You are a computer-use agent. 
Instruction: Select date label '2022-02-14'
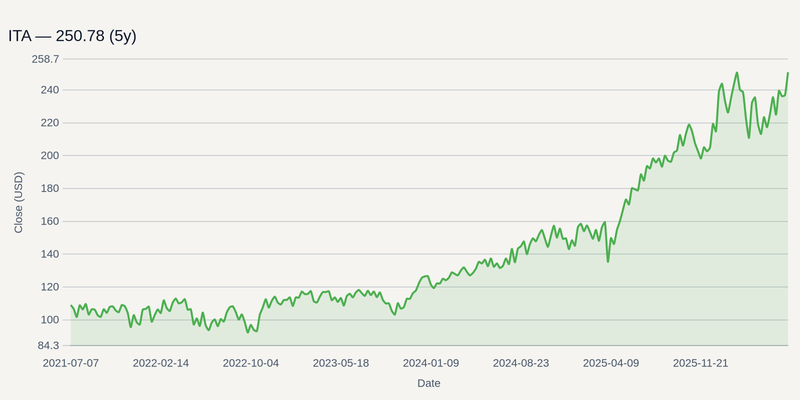click(x=161, y=363)
